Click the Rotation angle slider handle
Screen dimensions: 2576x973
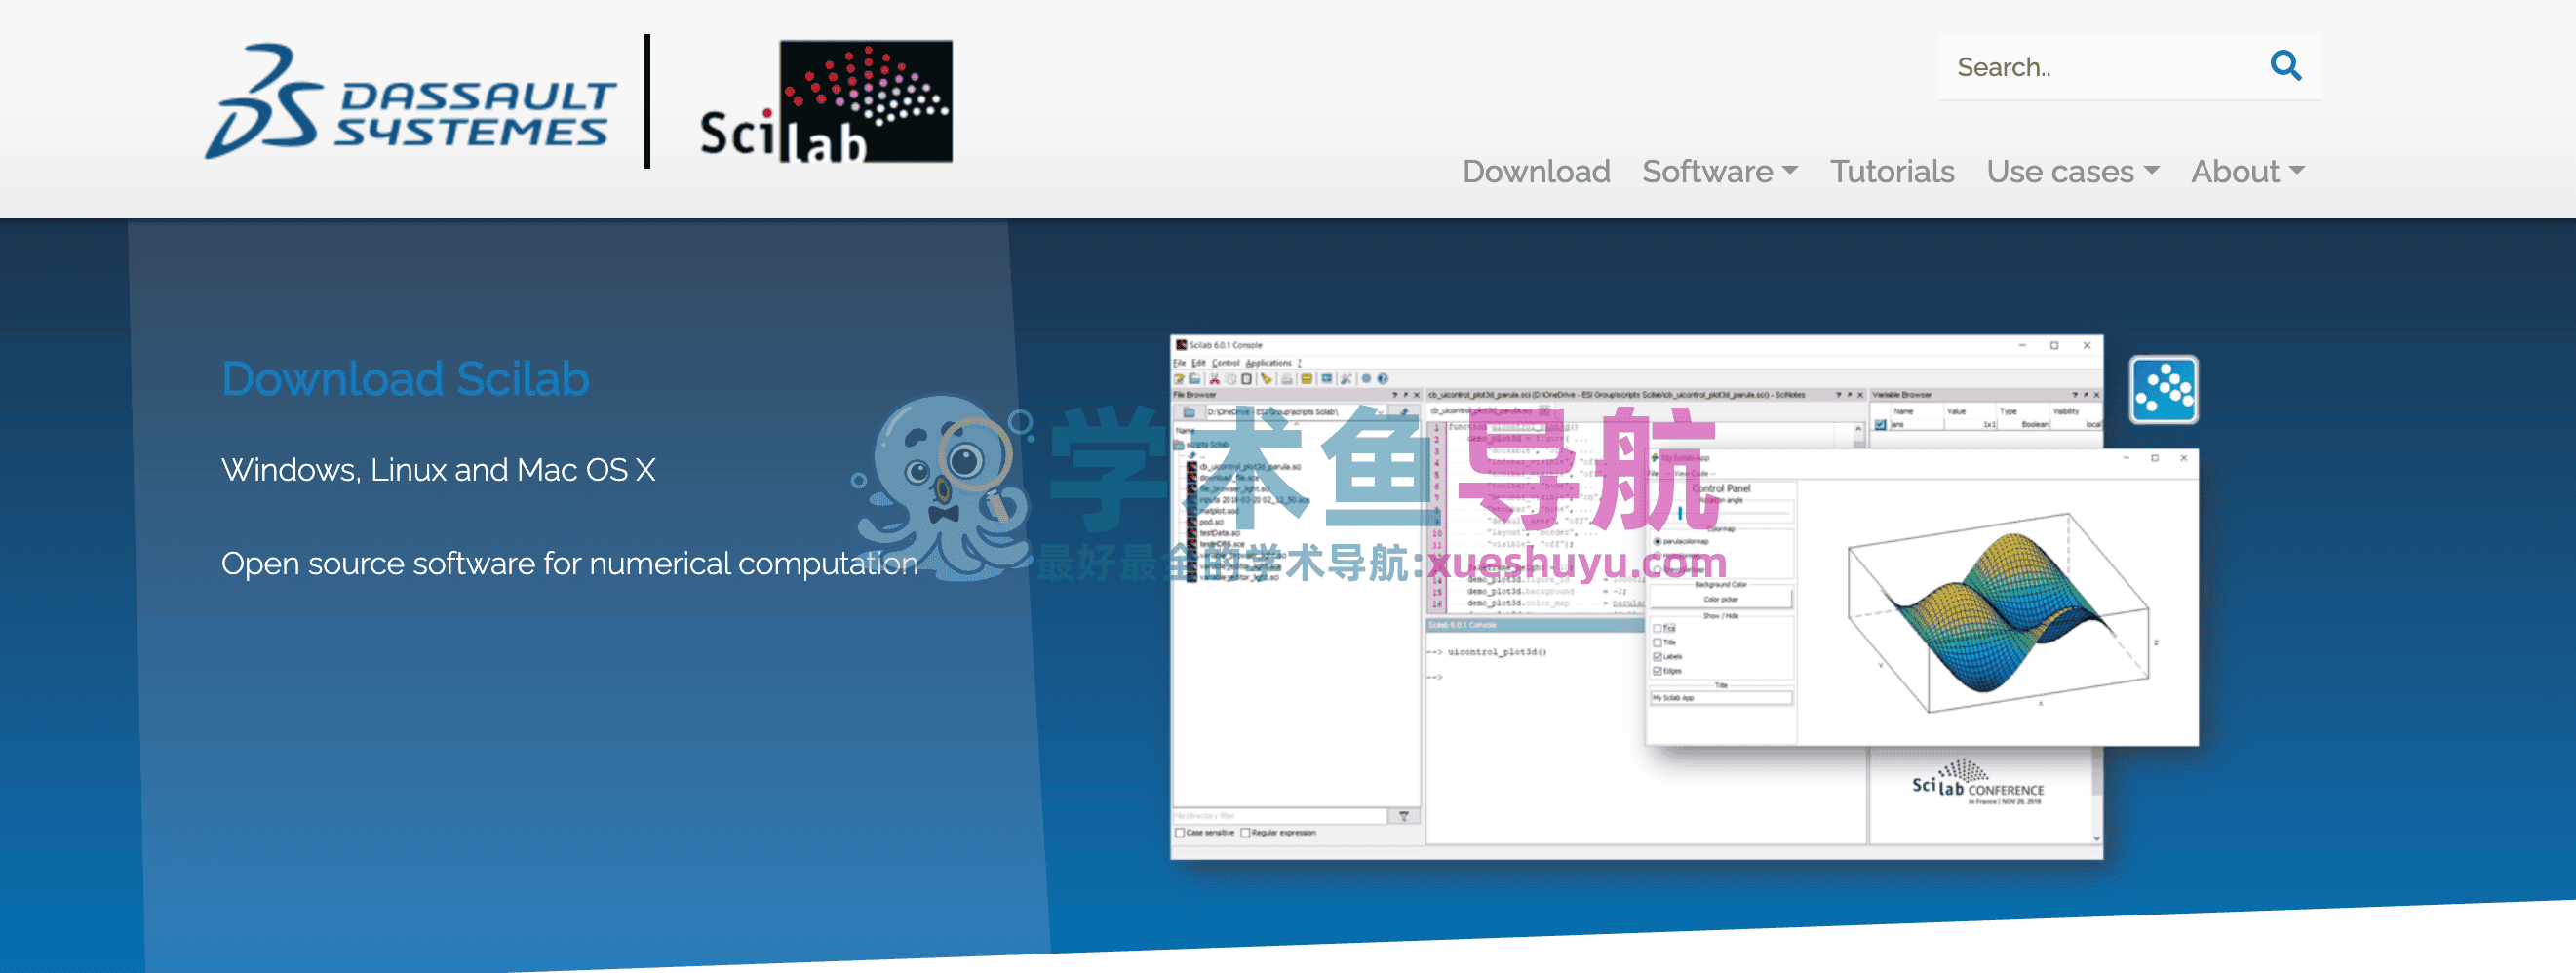1680,513
